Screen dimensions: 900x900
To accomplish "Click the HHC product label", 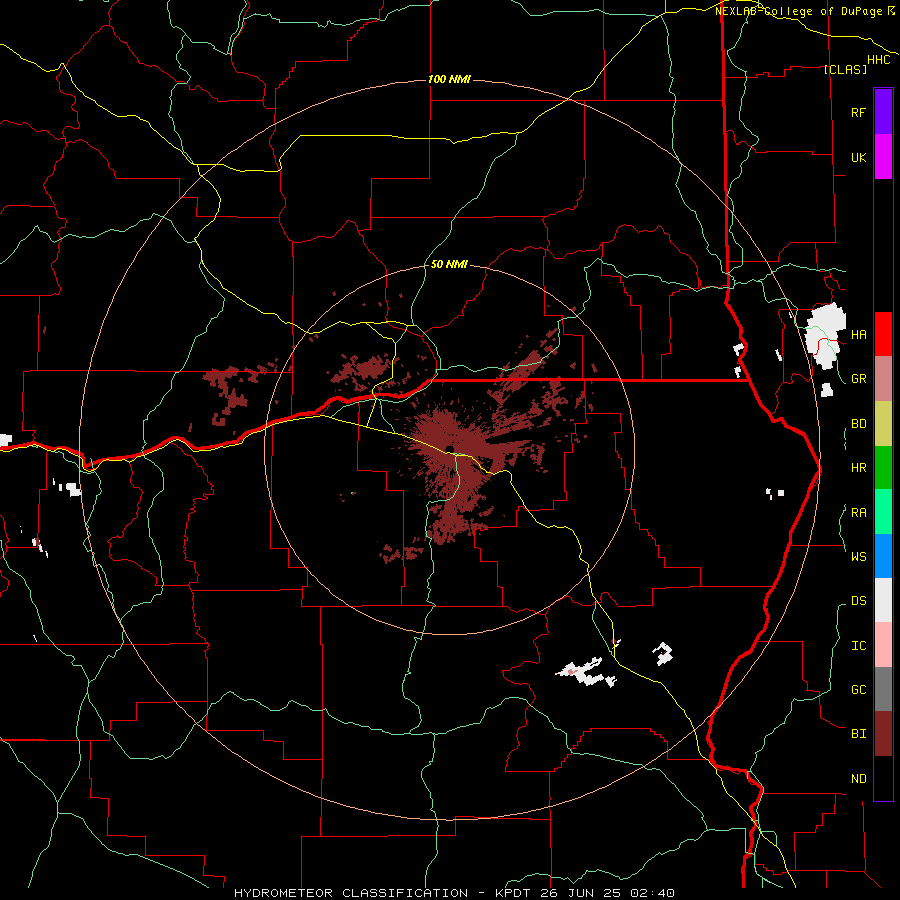I will (879, 60).
